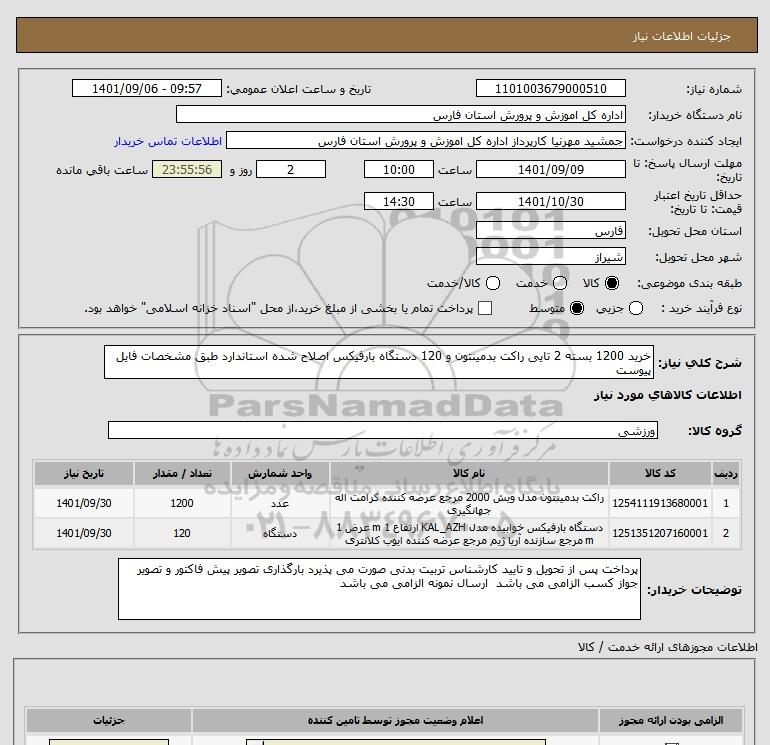Click the تاریخ نیاز column header

click(x=84, y=473)
